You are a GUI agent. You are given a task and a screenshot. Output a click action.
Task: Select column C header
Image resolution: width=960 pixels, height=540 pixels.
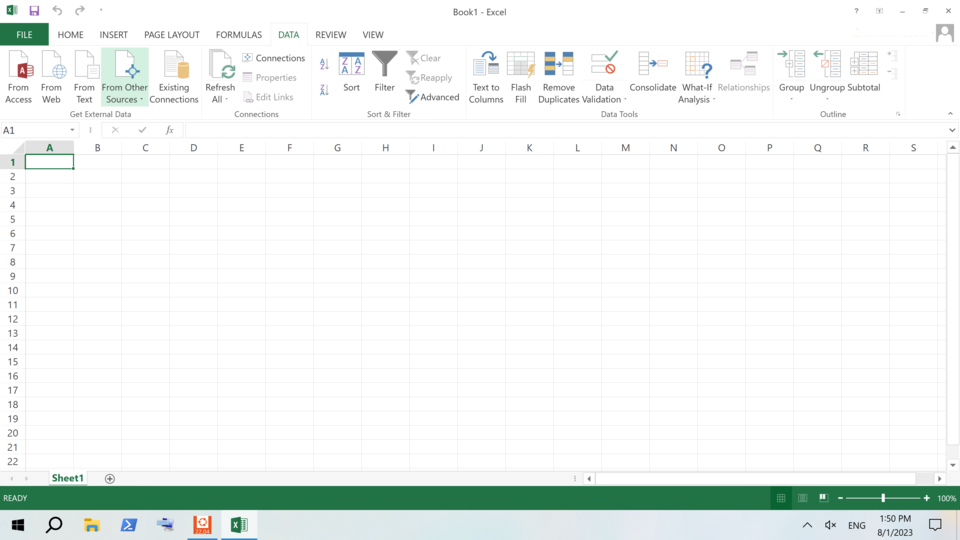pyautogui.click(x=145, y=148)
